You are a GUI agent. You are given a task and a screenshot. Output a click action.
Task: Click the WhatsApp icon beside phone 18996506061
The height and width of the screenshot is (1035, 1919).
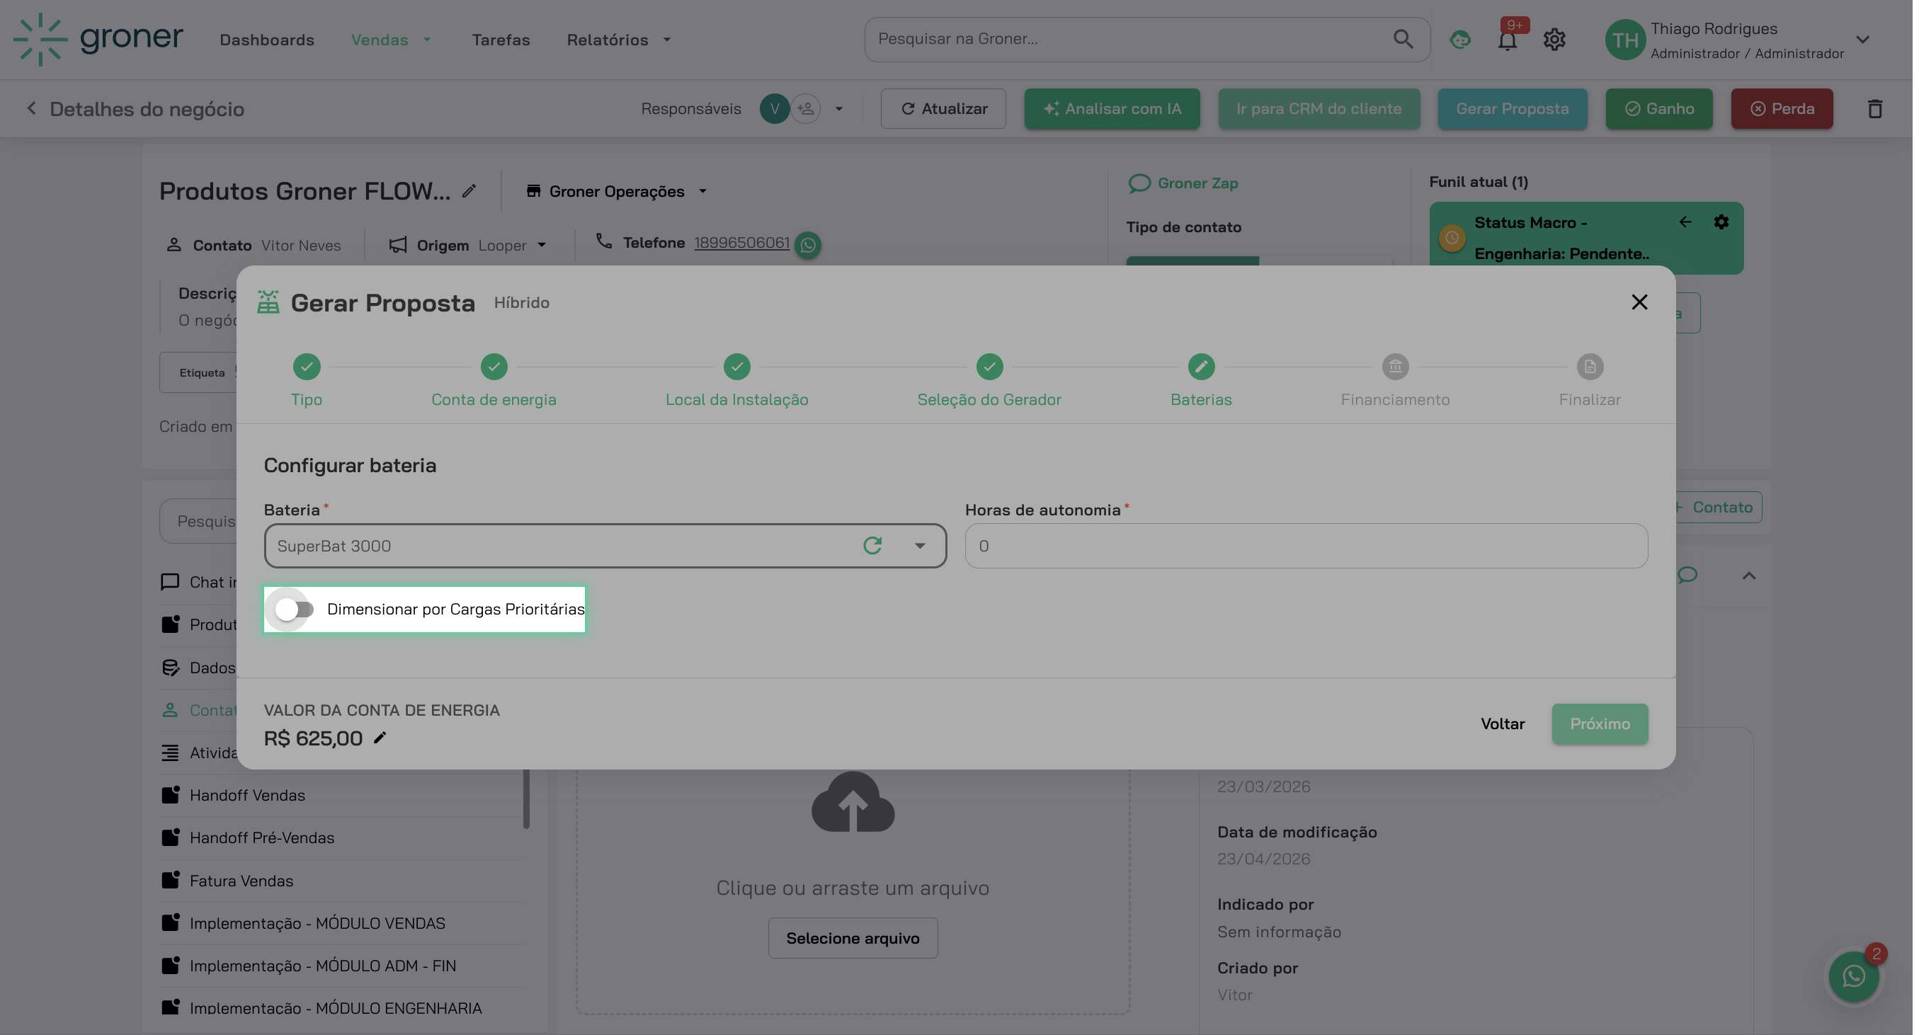point(807,245)
